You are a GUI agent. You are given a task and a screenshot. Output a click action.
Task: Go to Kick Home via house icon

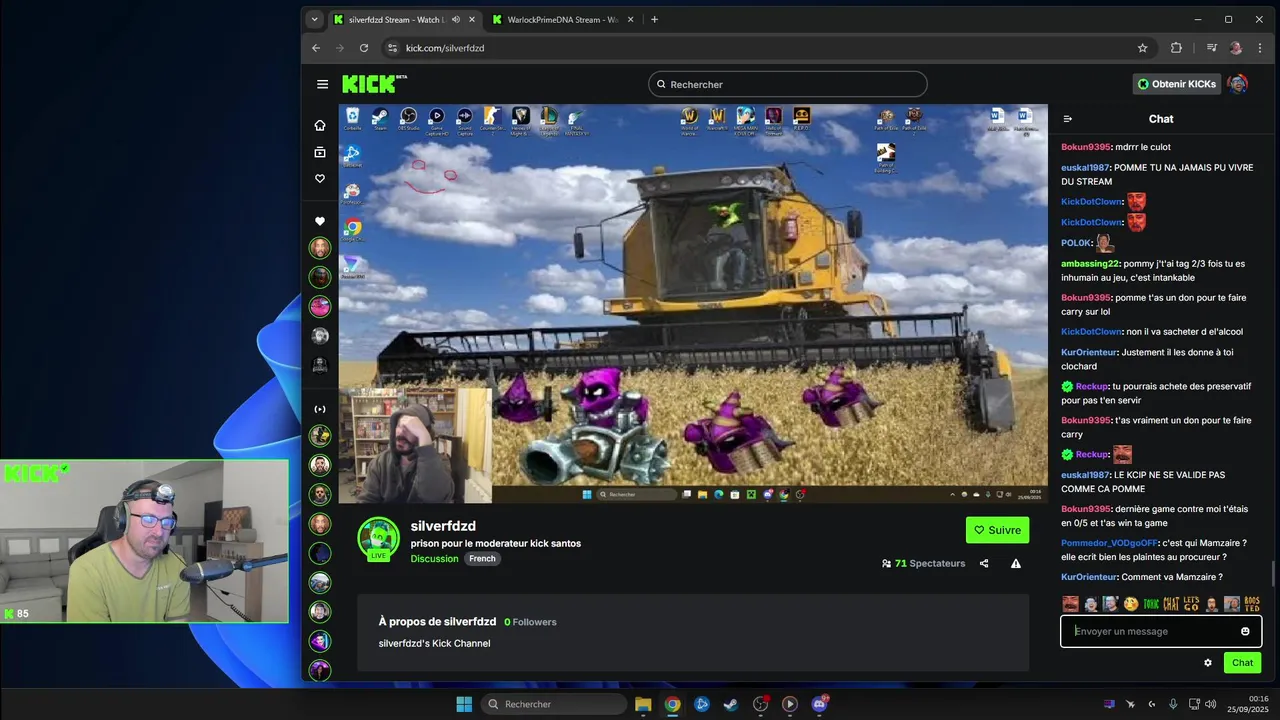point(320,125)
